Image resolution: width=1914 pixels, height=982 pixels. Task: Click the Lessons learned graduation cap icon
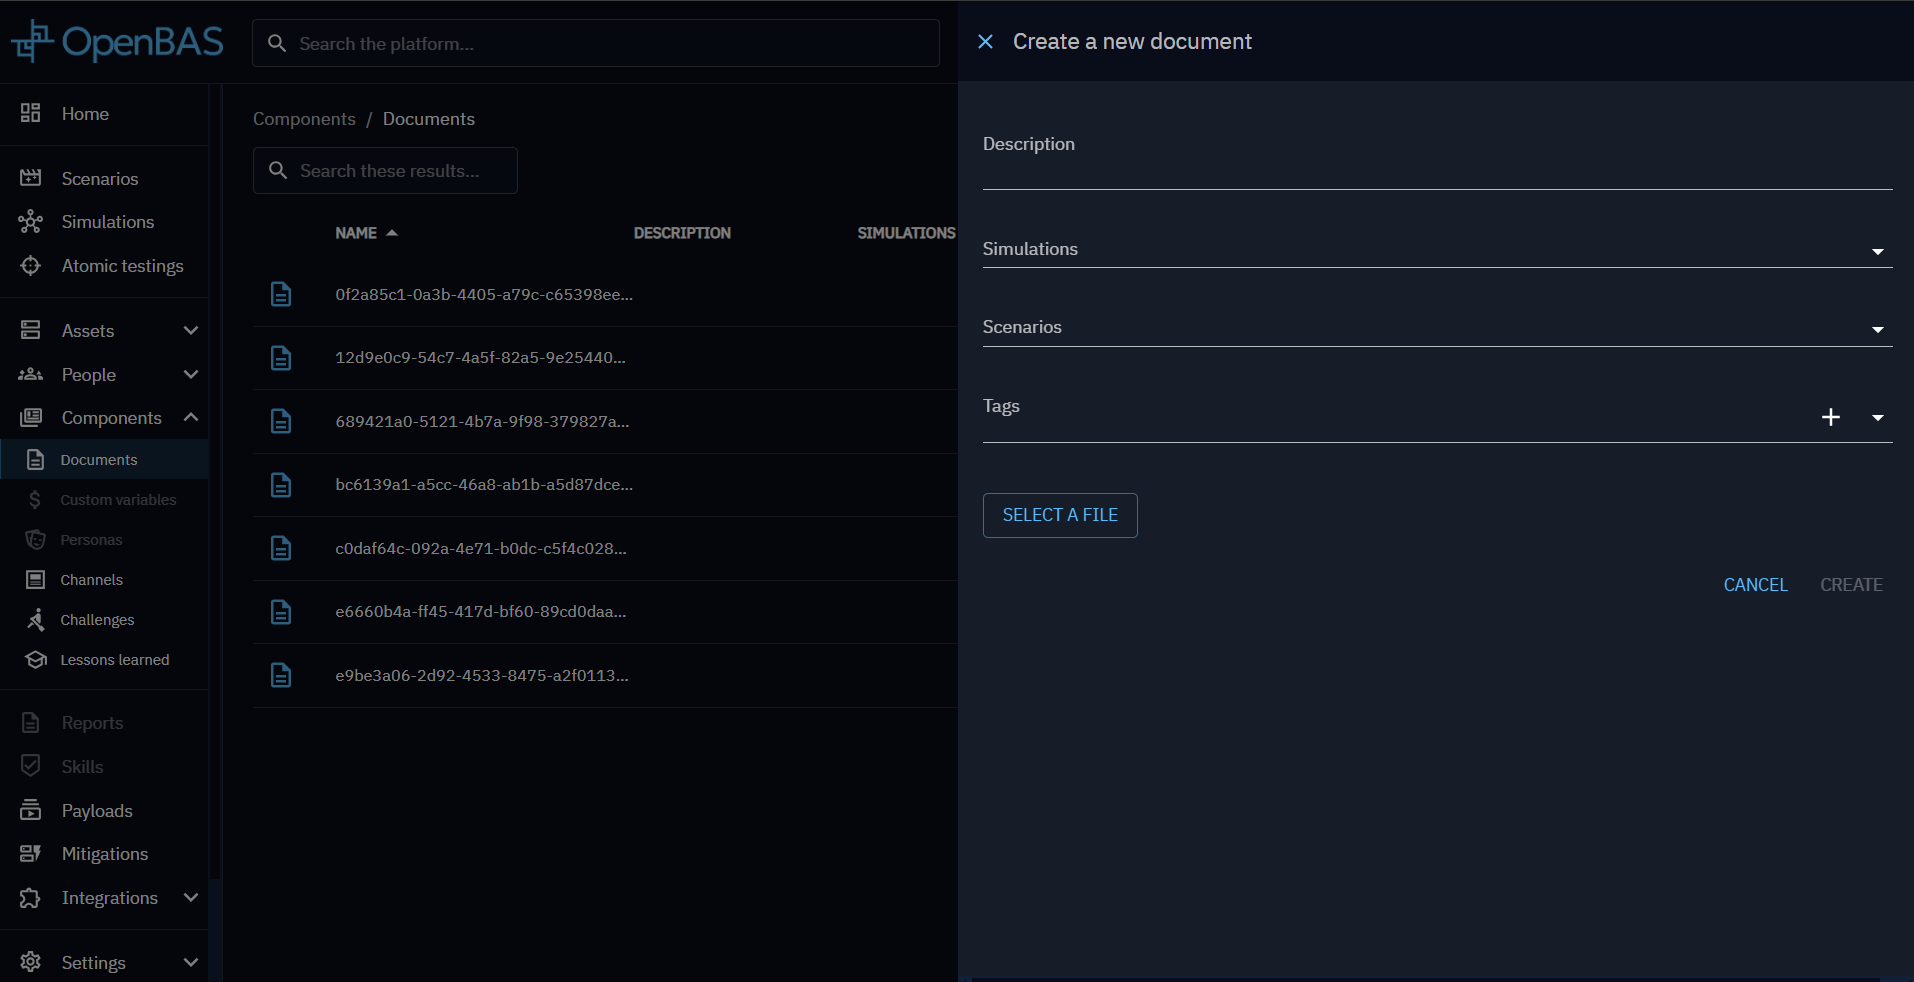(x=36, y=660)
